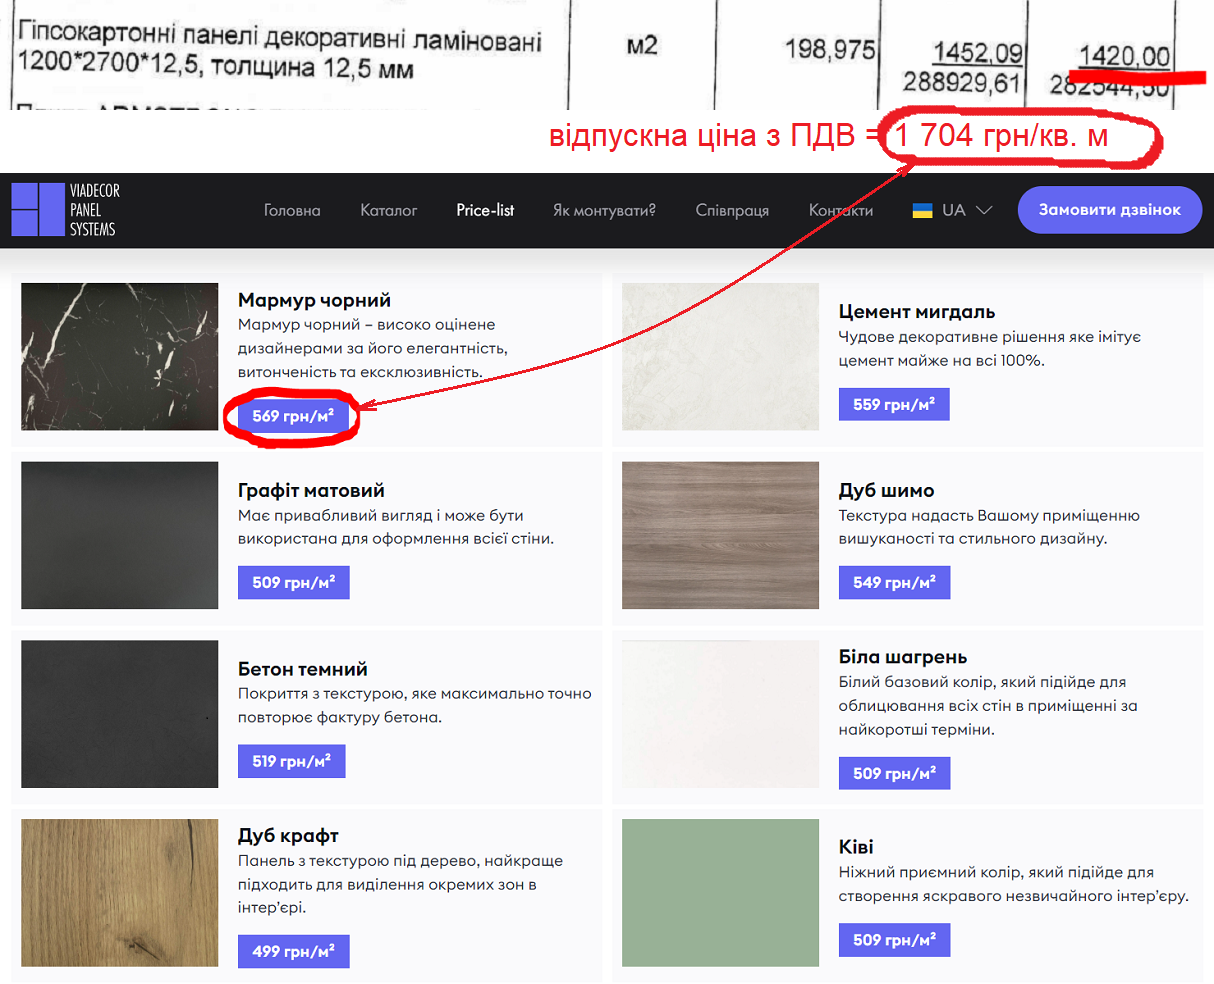Click the Viadecor Panel Systems logo

65,210
